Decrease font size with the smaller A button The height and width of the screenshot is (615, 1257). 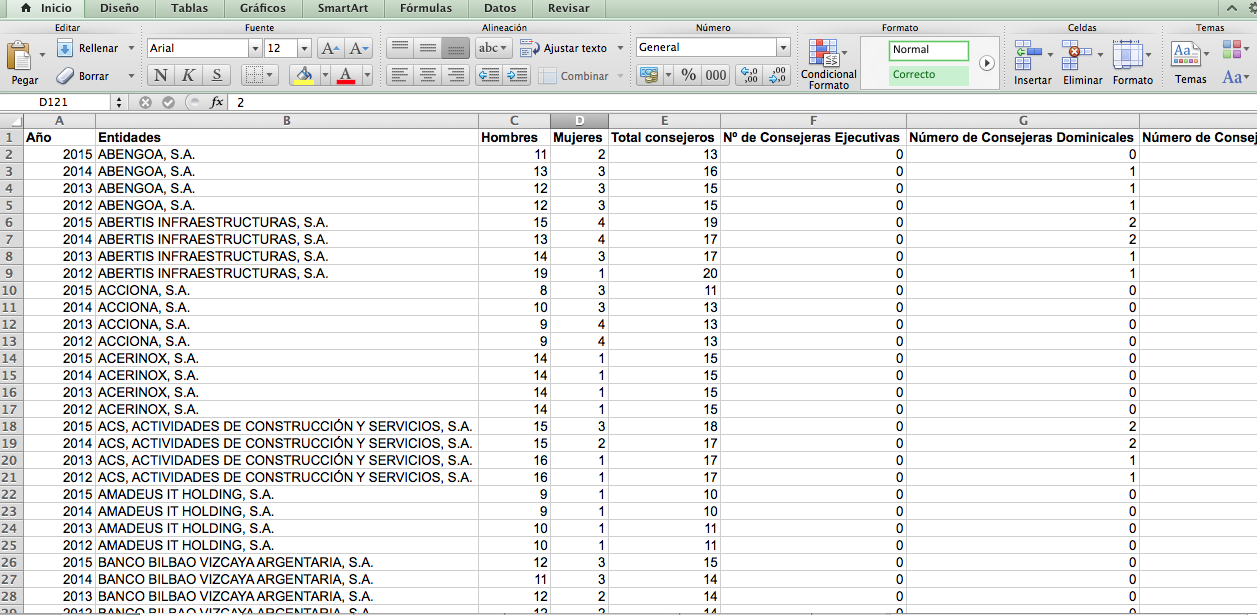pyautogui.click(x=359, y=48)
